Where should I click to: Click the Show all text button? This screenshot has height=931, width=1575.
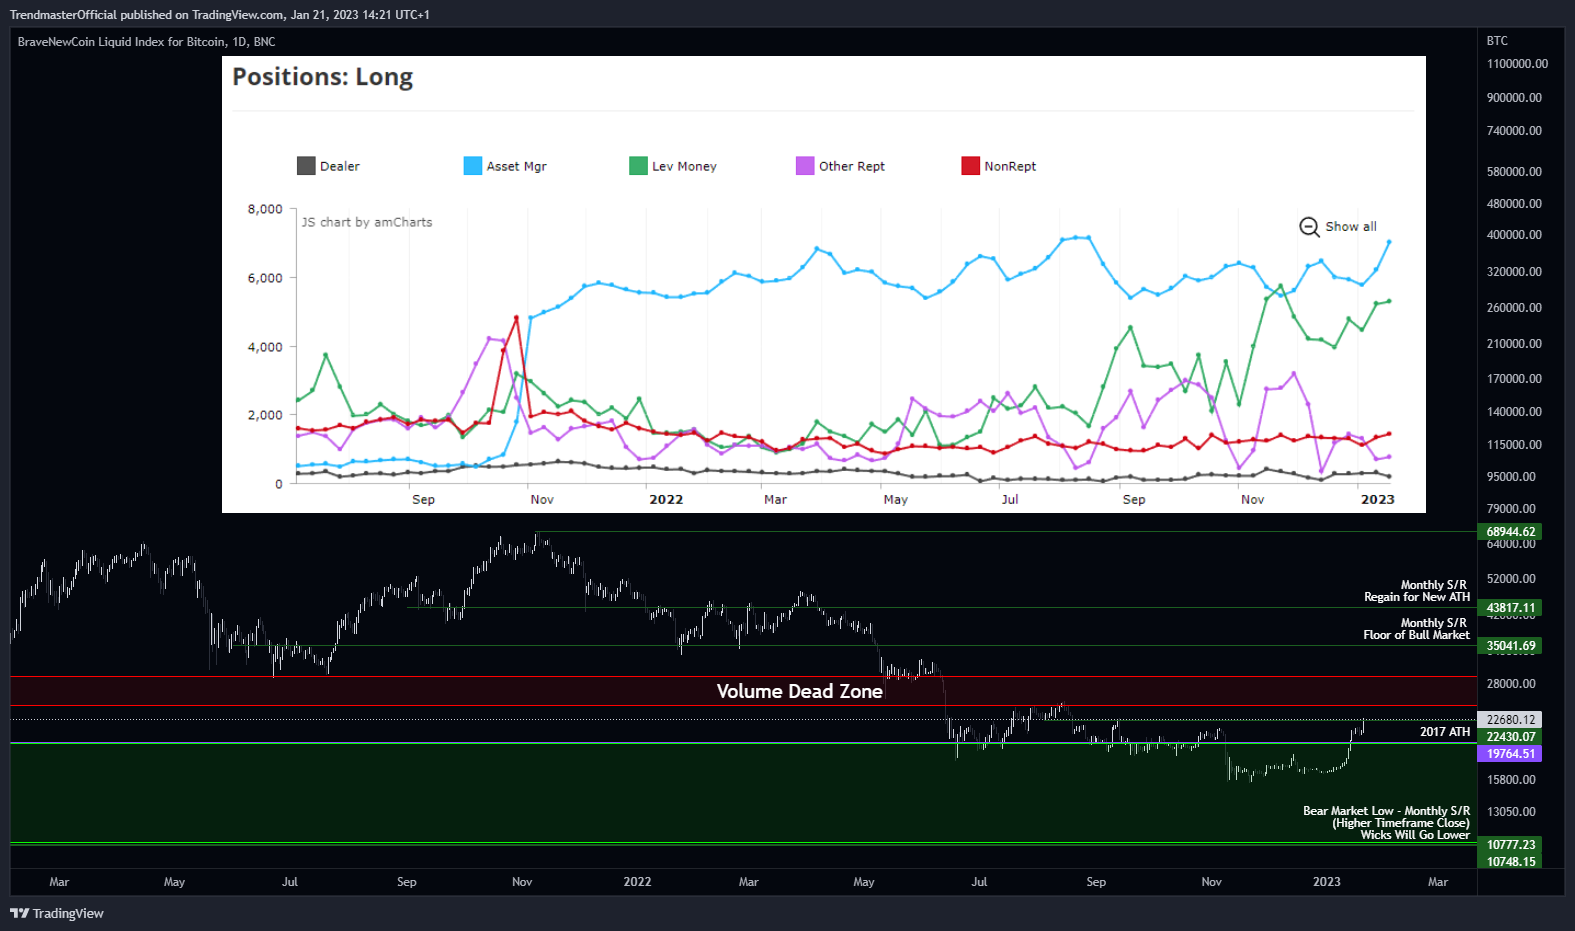(1351, 227)
